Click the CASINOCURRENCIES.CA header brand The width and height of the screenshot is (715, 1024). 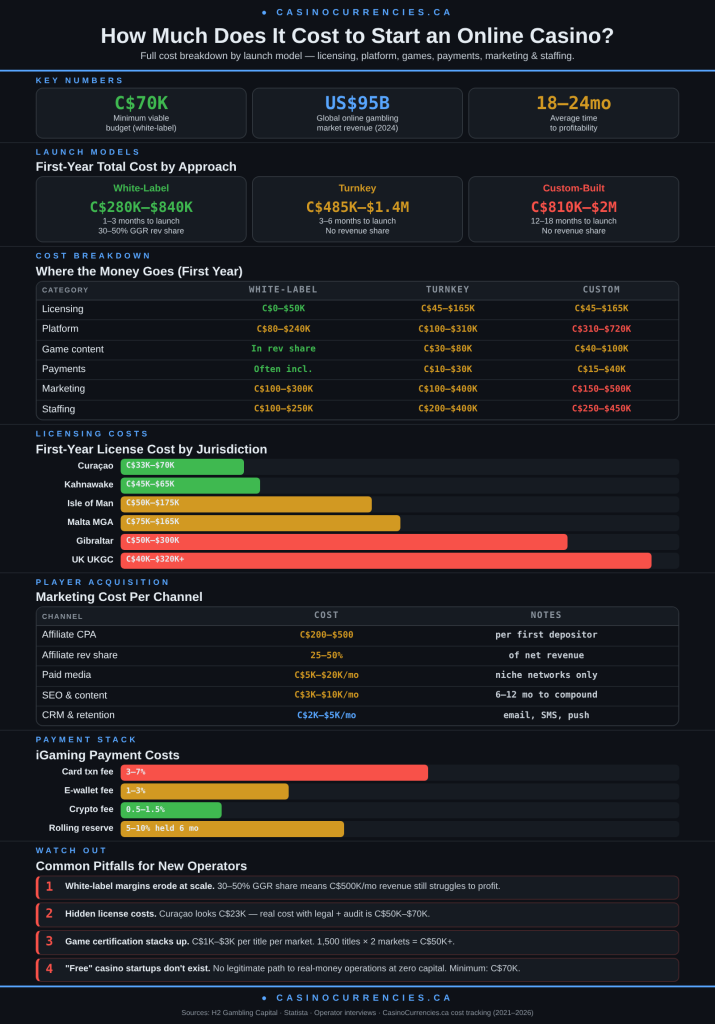click(x=357, y=12)
